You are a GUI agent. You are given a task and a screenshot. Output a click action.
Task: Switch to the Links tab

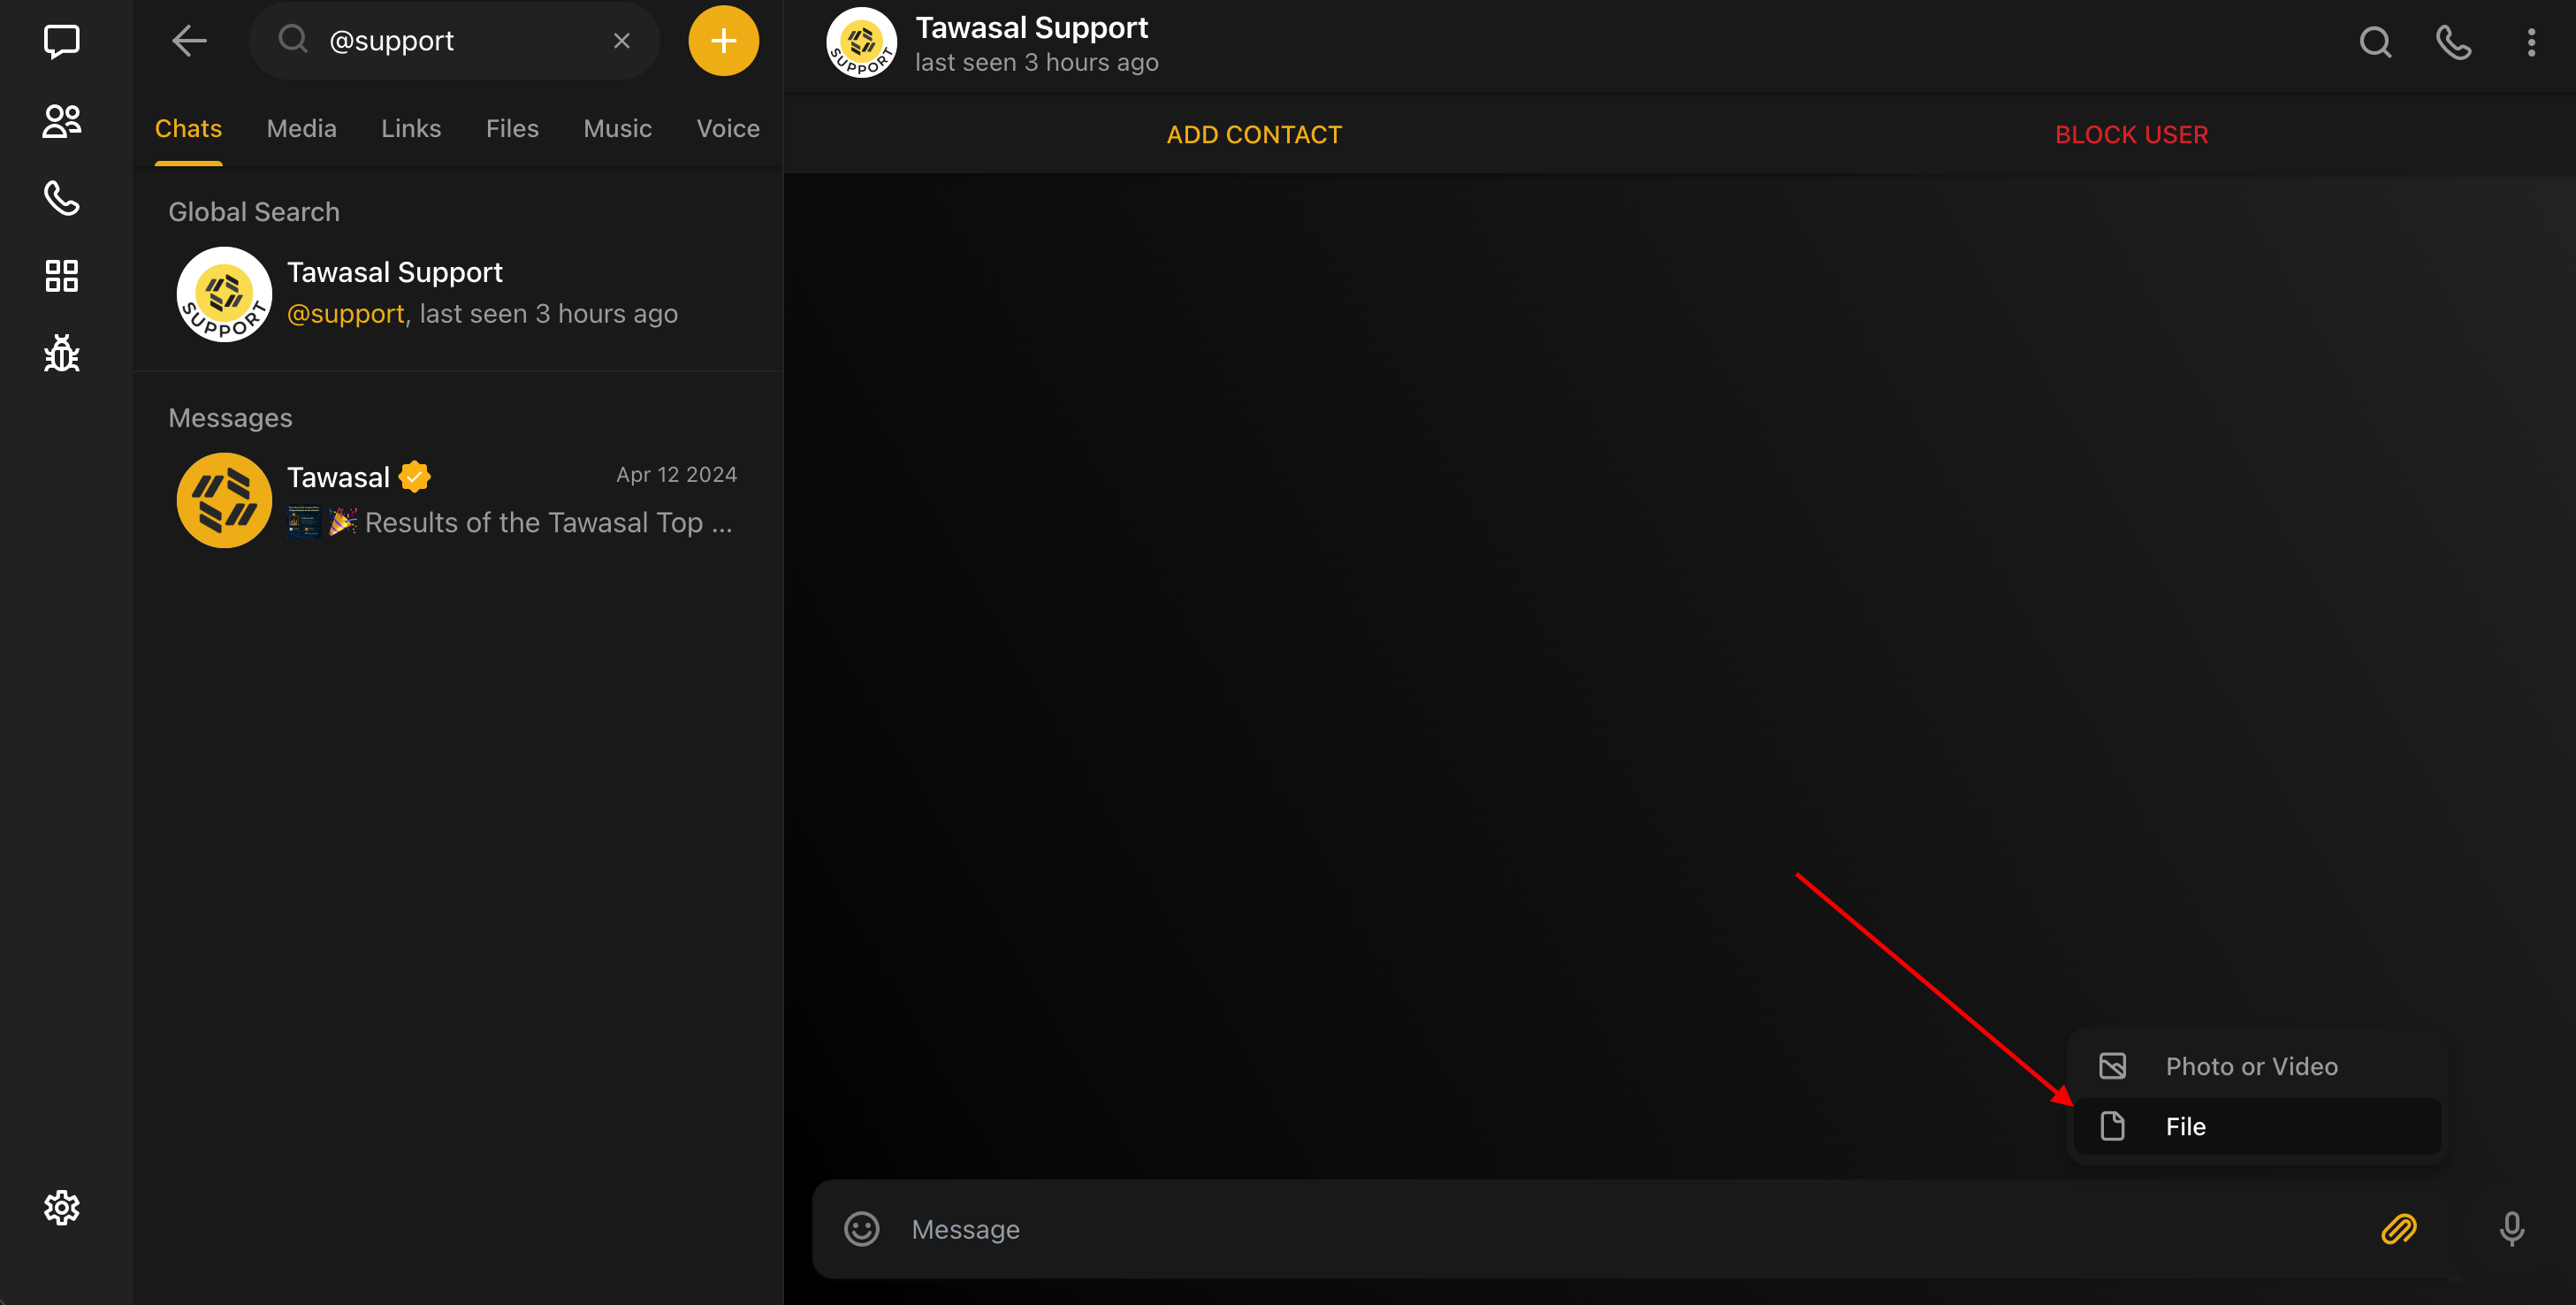[x=411, y=129]
